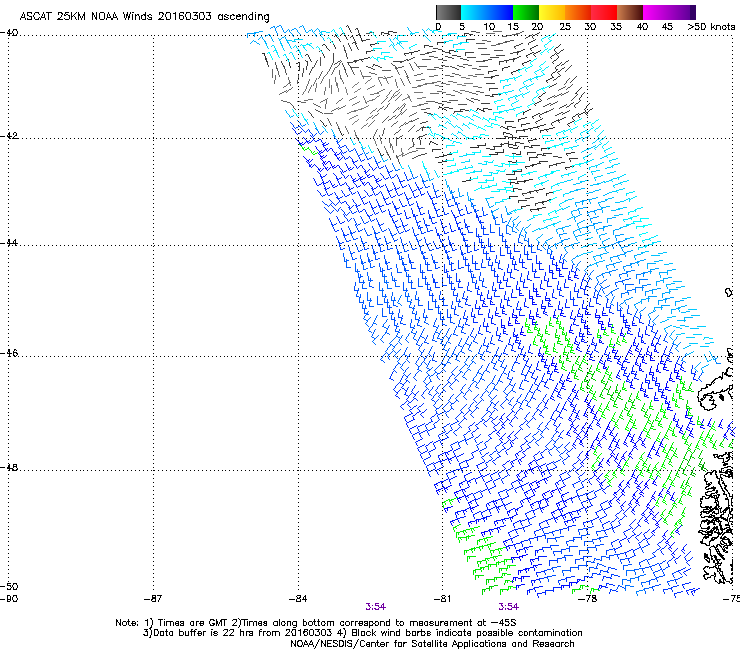Click the red 30-35 knots color band

coord(604,12)
